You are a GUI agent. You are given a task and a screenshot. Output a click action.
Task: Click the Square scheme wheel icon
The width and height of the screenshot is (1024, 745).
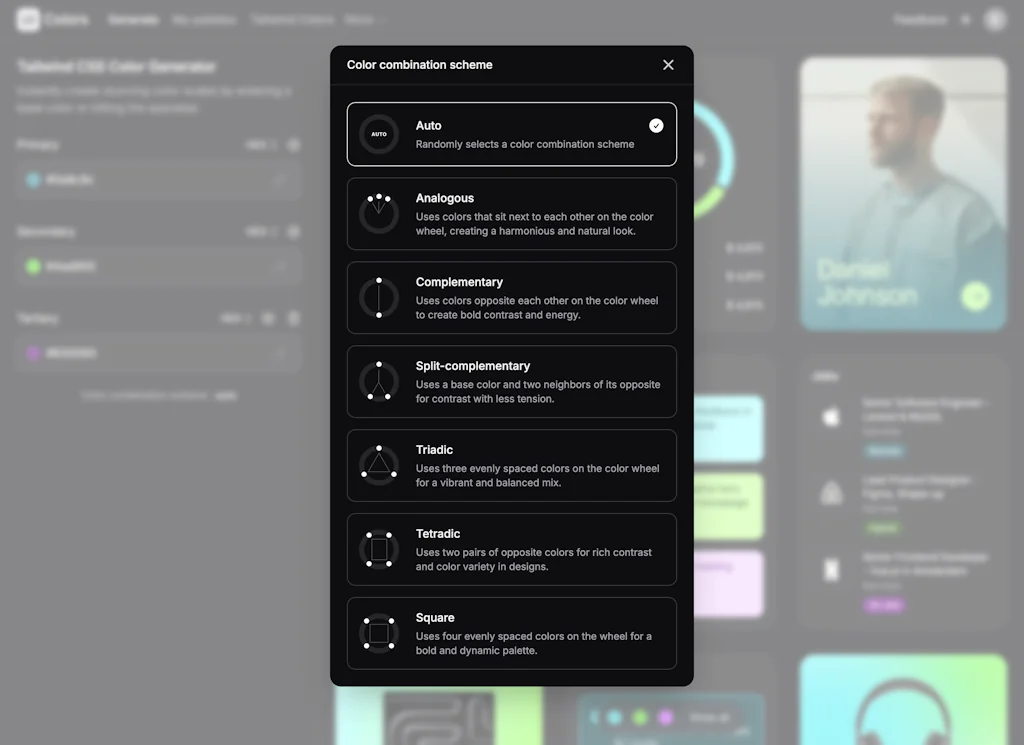[379, 633]
